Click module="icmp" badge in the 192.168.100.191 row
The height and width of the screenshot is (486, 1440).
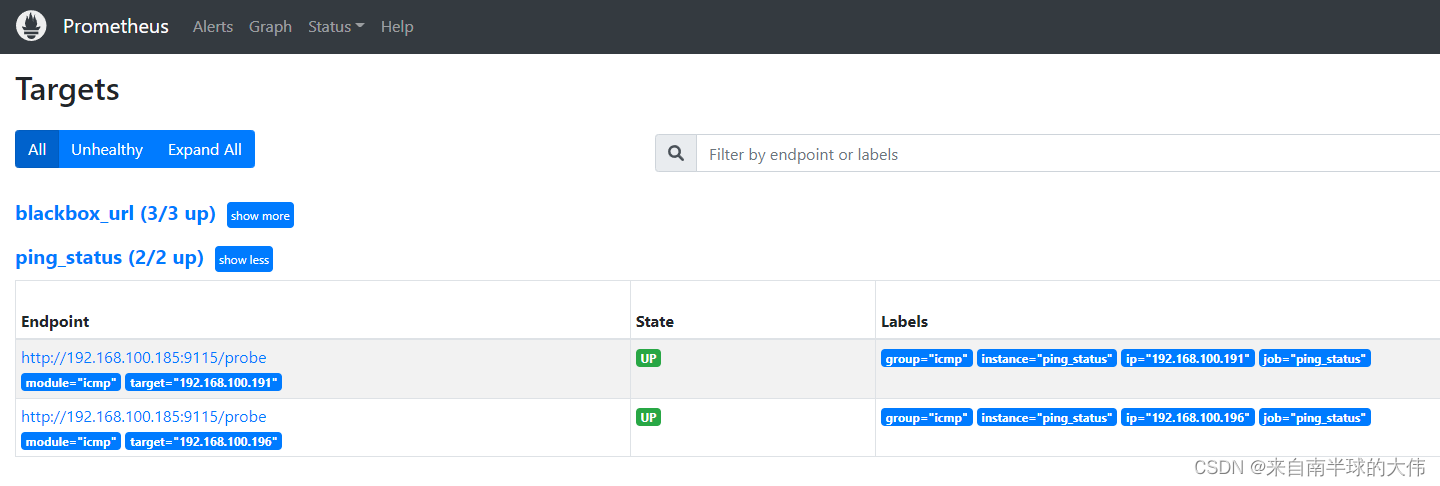coord(71,382)
